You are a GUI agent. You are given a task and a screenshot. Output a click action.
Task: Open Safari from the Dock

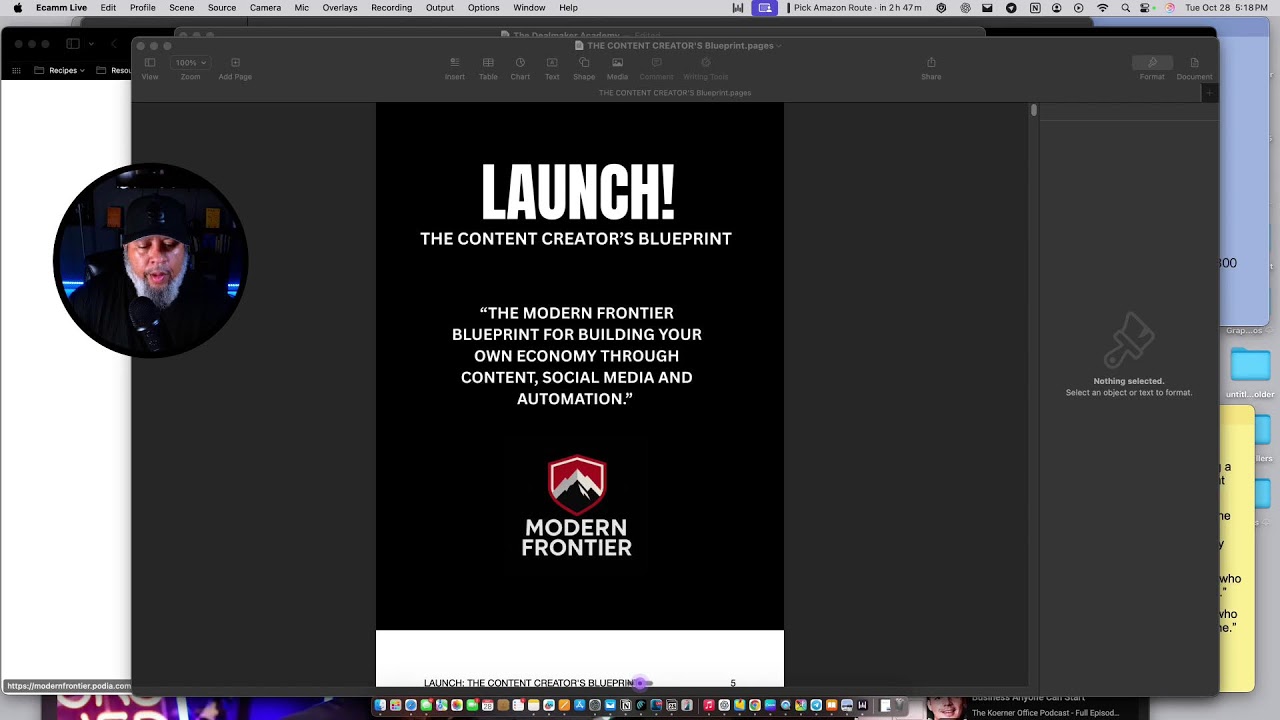[x=411, y=706]
